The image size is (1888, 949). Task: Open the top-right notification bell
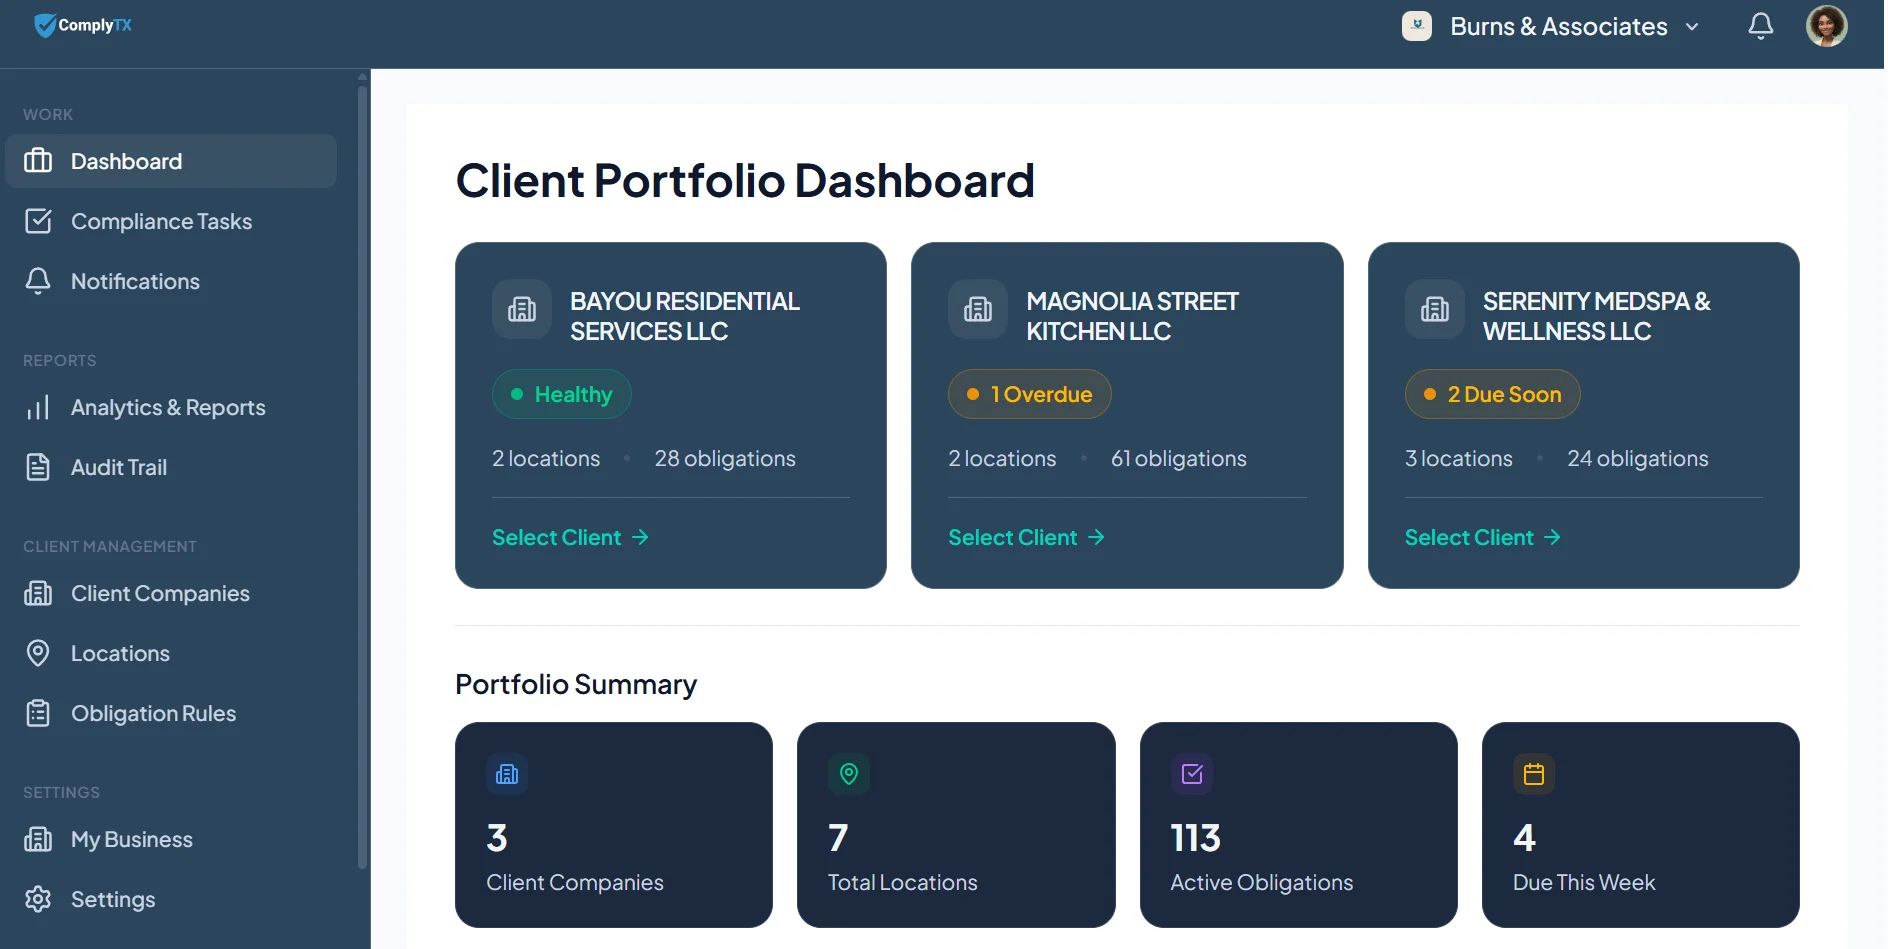(x=1760, y=25)
